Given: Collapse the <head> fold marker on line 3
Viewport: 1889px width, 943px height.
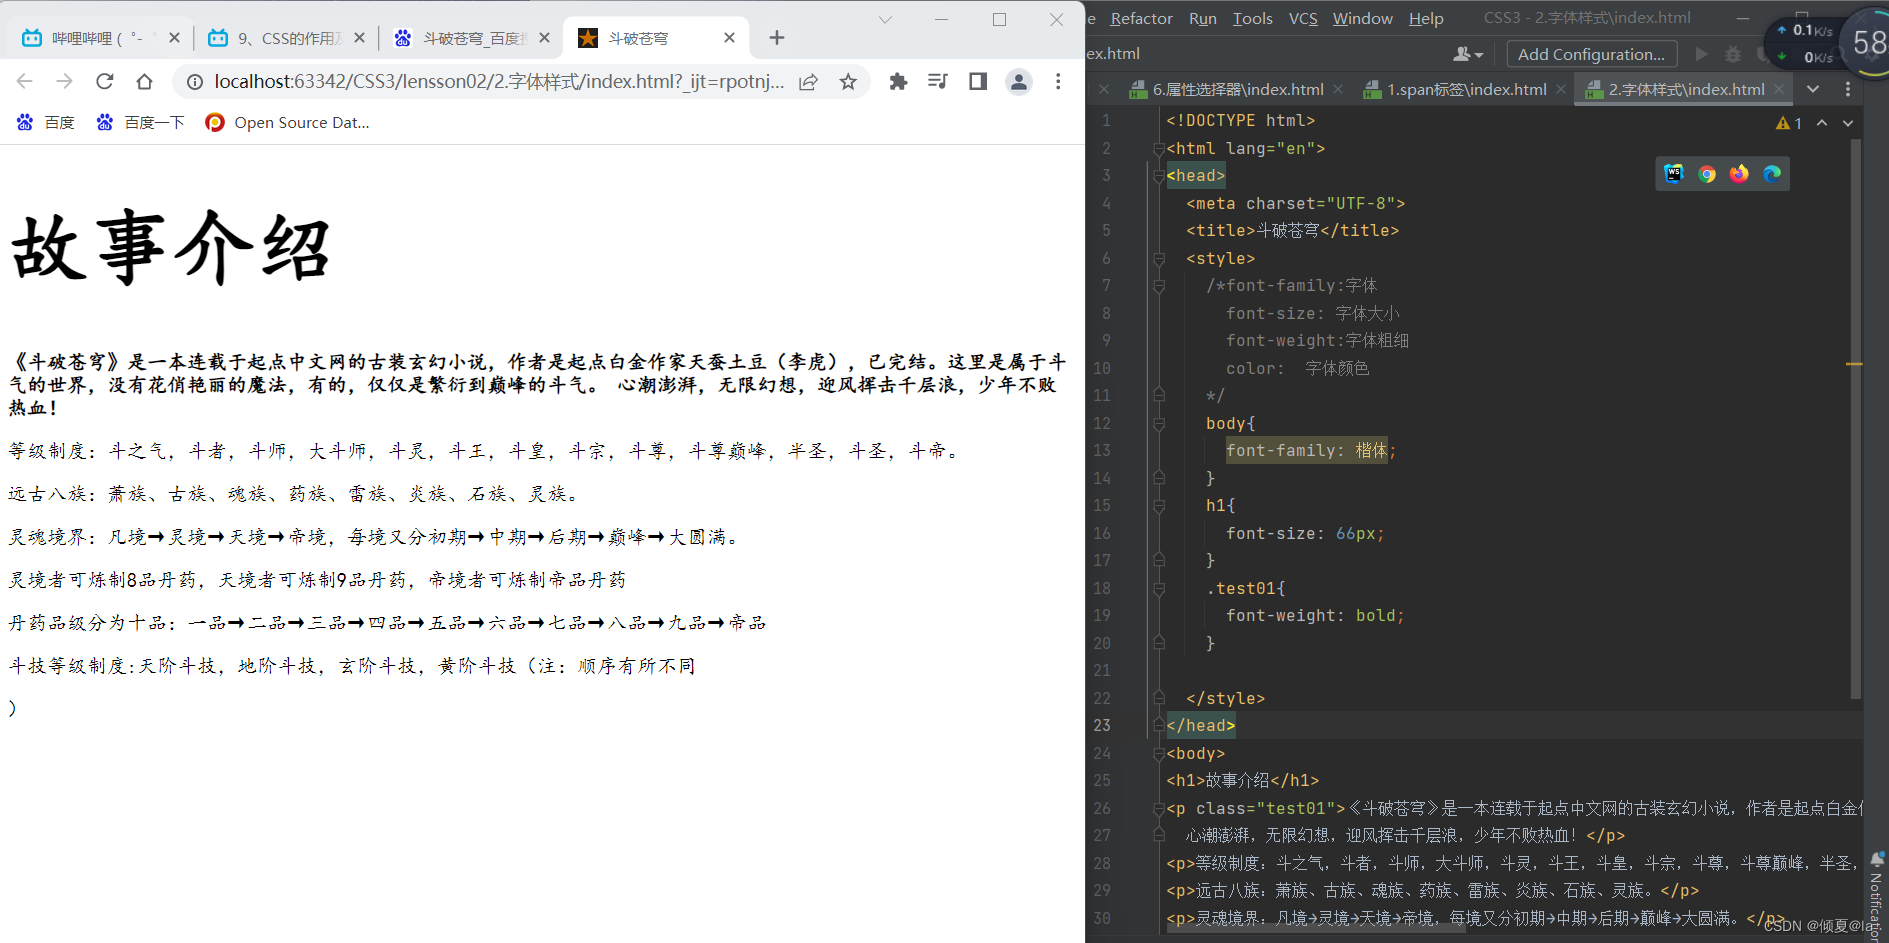Looking at the screenshot, I should point(1159,176).
